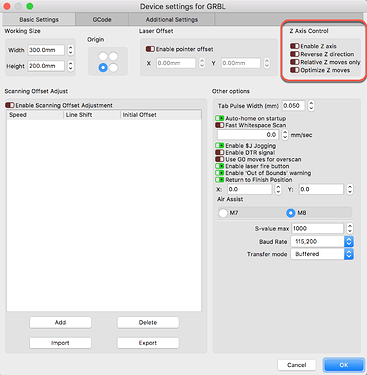Open the Transfer mode dropdown
367x375 pixels.
[322, 254]
